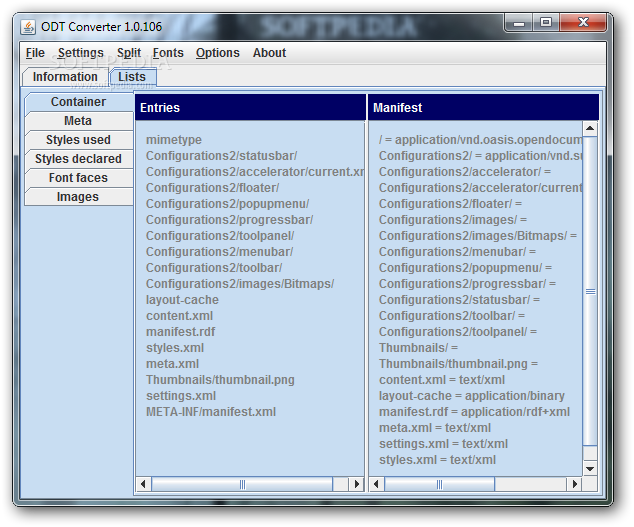Viewport: 634px width, 527px height.
Task: Click the Manifest scroll down arrow
Action: click(x=590, y=469)
